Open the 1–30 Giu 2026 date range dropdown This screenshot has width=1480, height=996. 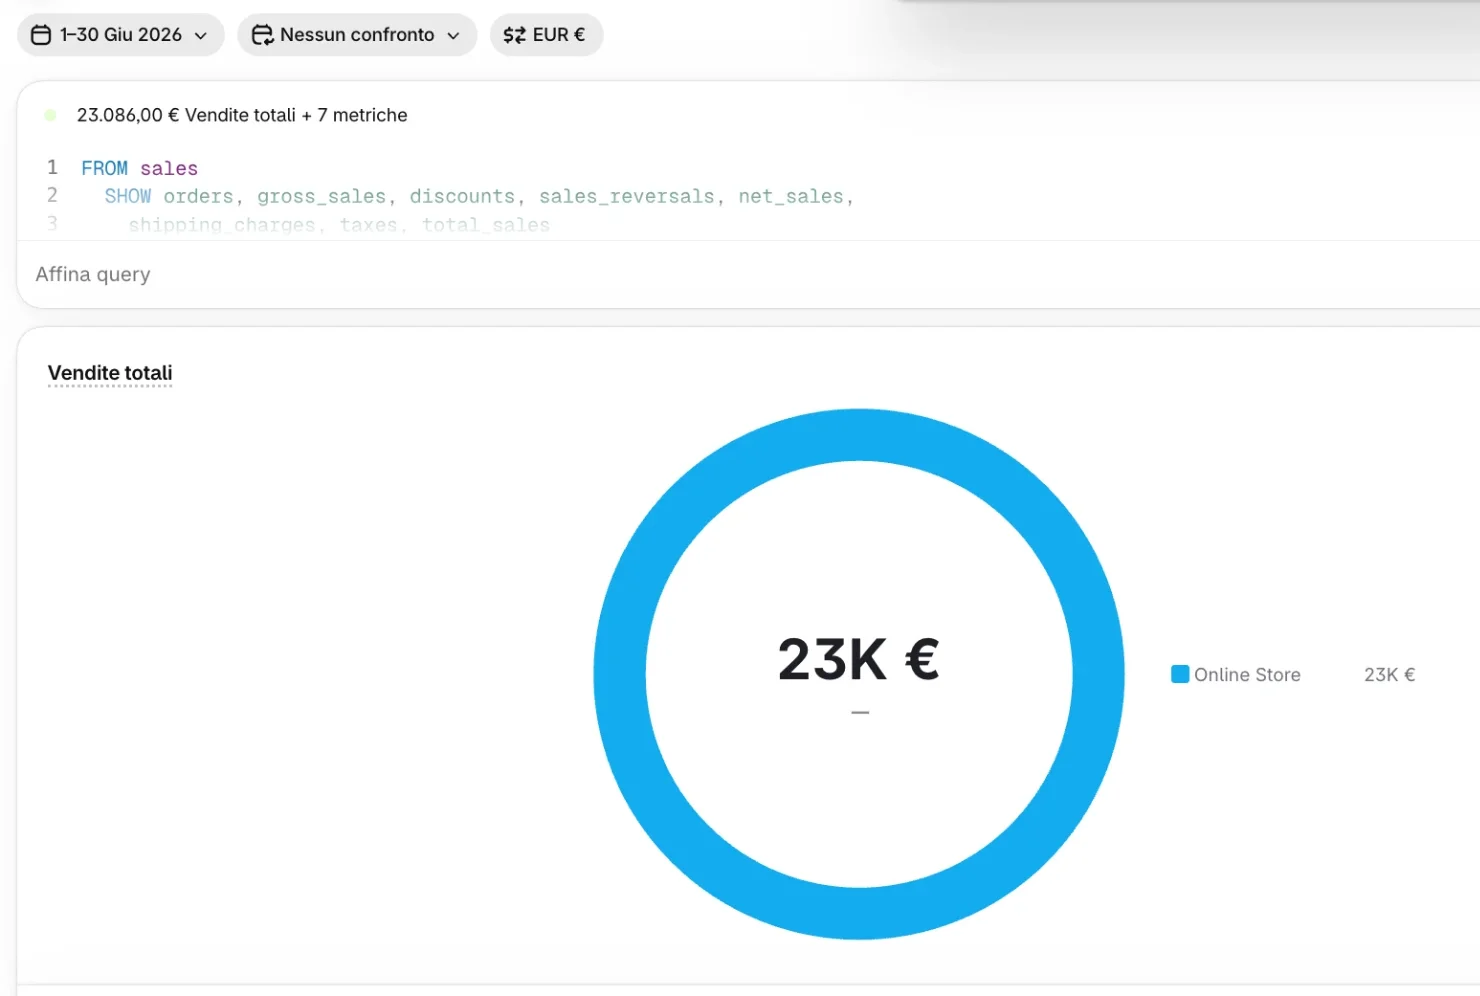coord(121,35)
